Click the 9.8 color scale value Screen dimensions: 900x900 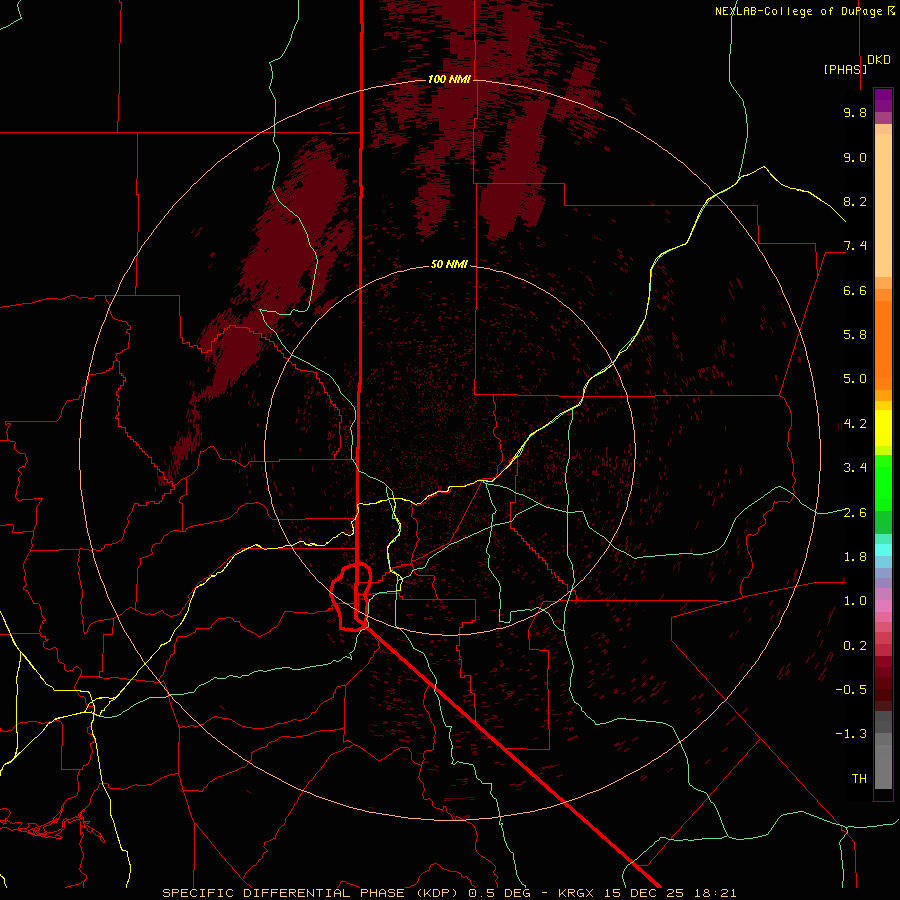[x=855, y=112]
